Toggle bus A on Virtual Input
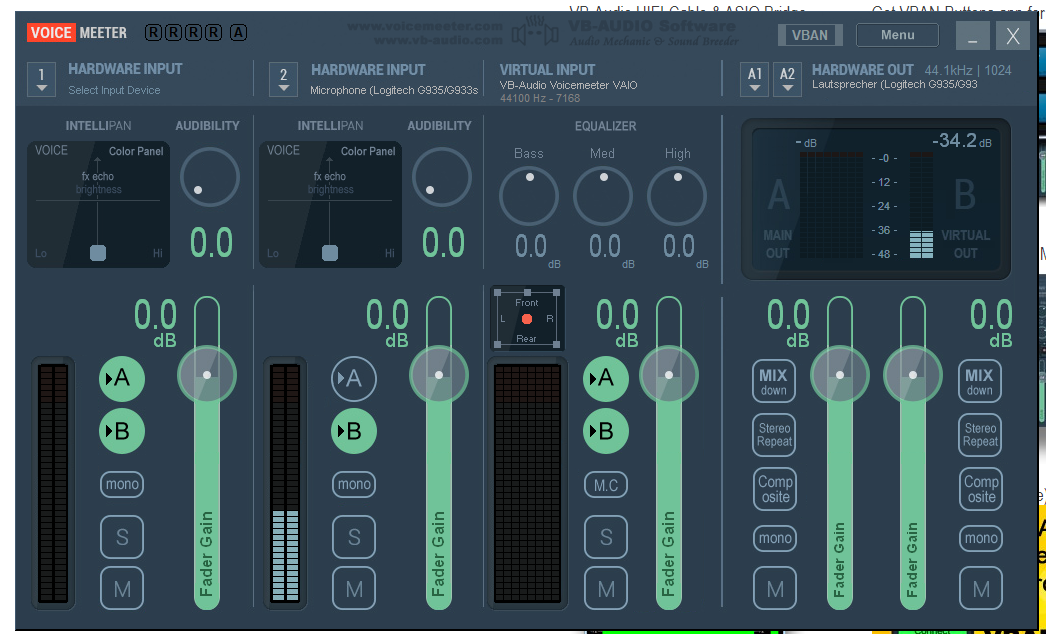 pos(606,378)
